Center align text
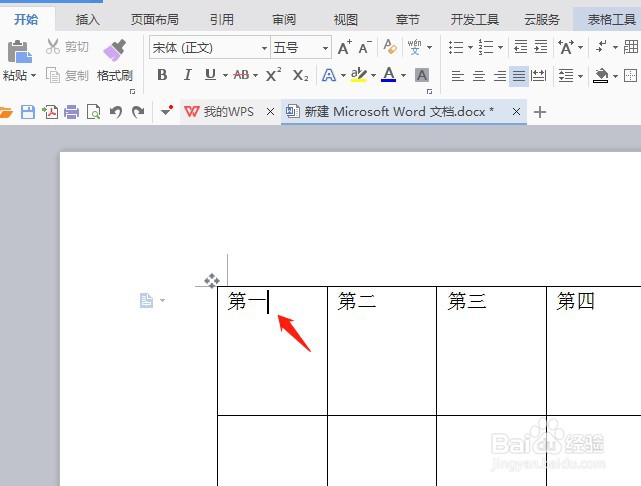The image size is (641, 486). pyautogui.click(x=478, y=76)
